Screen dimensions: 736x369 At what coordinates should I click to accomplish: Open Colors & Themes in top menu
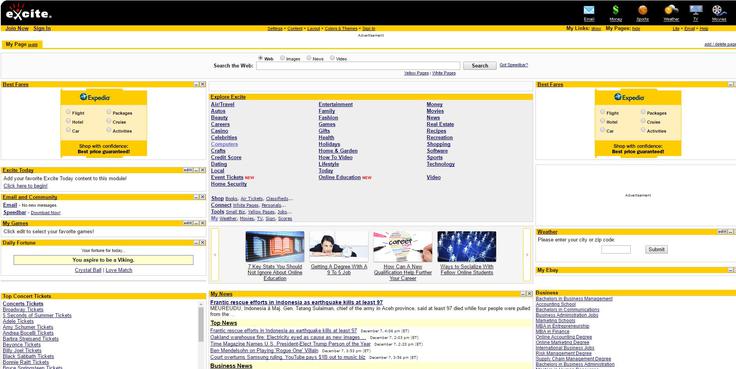click(341, 29)
